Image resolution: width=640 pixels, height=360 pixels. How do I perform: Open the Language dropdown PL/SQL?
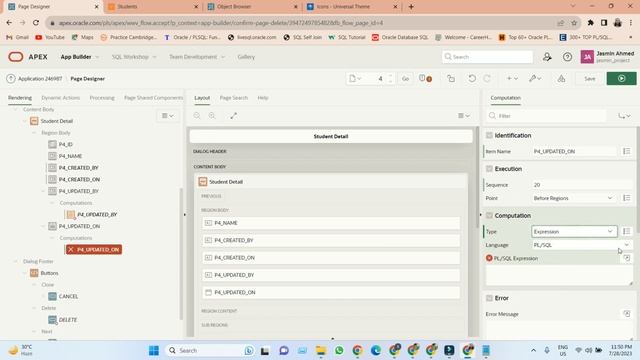[582, 245]
